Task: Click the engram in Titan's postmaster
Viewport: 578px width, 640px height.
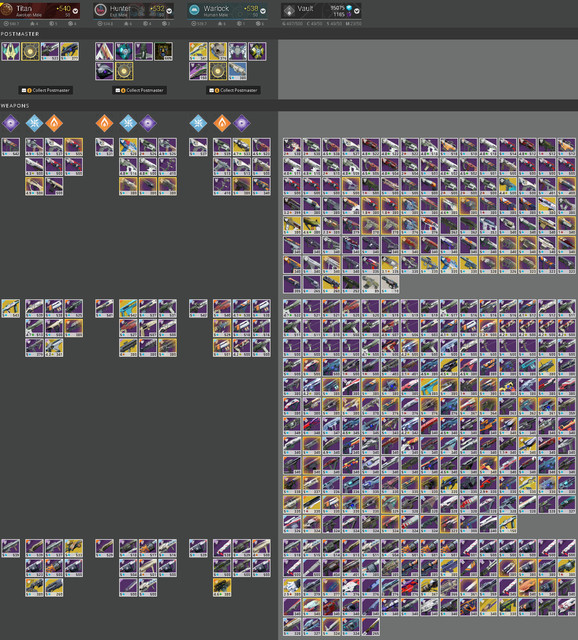Action: click(x=30, y=52)
